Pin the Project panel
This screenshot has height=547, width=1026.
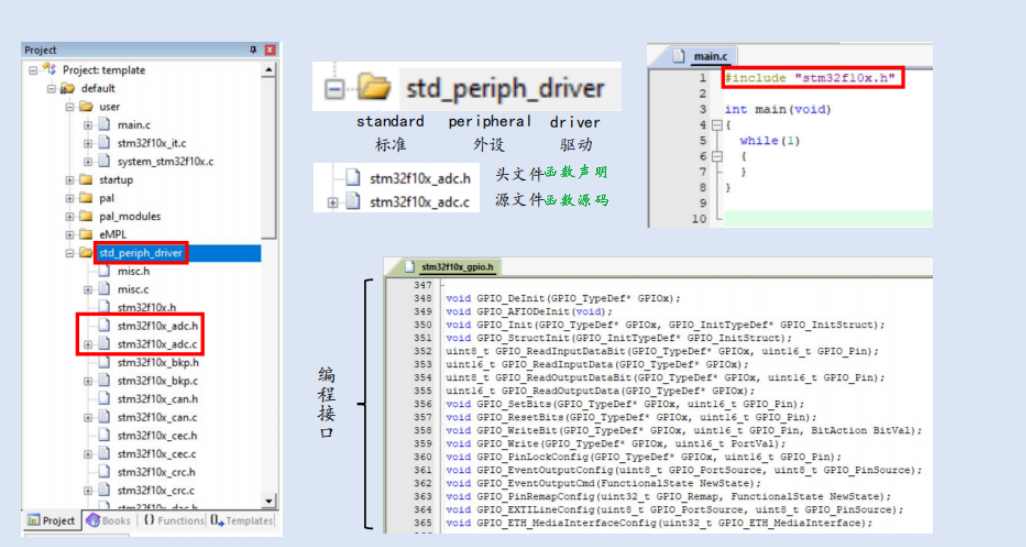tap(253, 50)
